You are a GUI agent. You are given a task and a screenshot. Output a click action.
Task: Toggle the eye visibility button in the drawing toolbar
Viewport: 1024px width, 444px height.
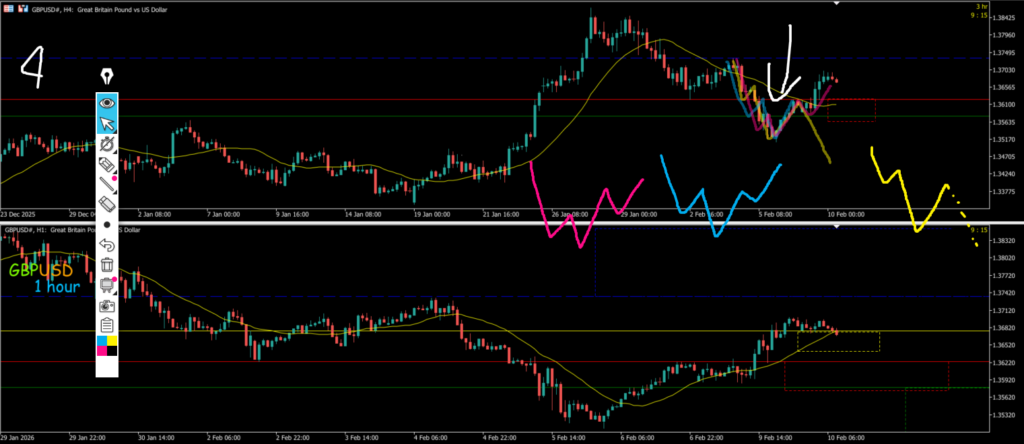(107, 103)
